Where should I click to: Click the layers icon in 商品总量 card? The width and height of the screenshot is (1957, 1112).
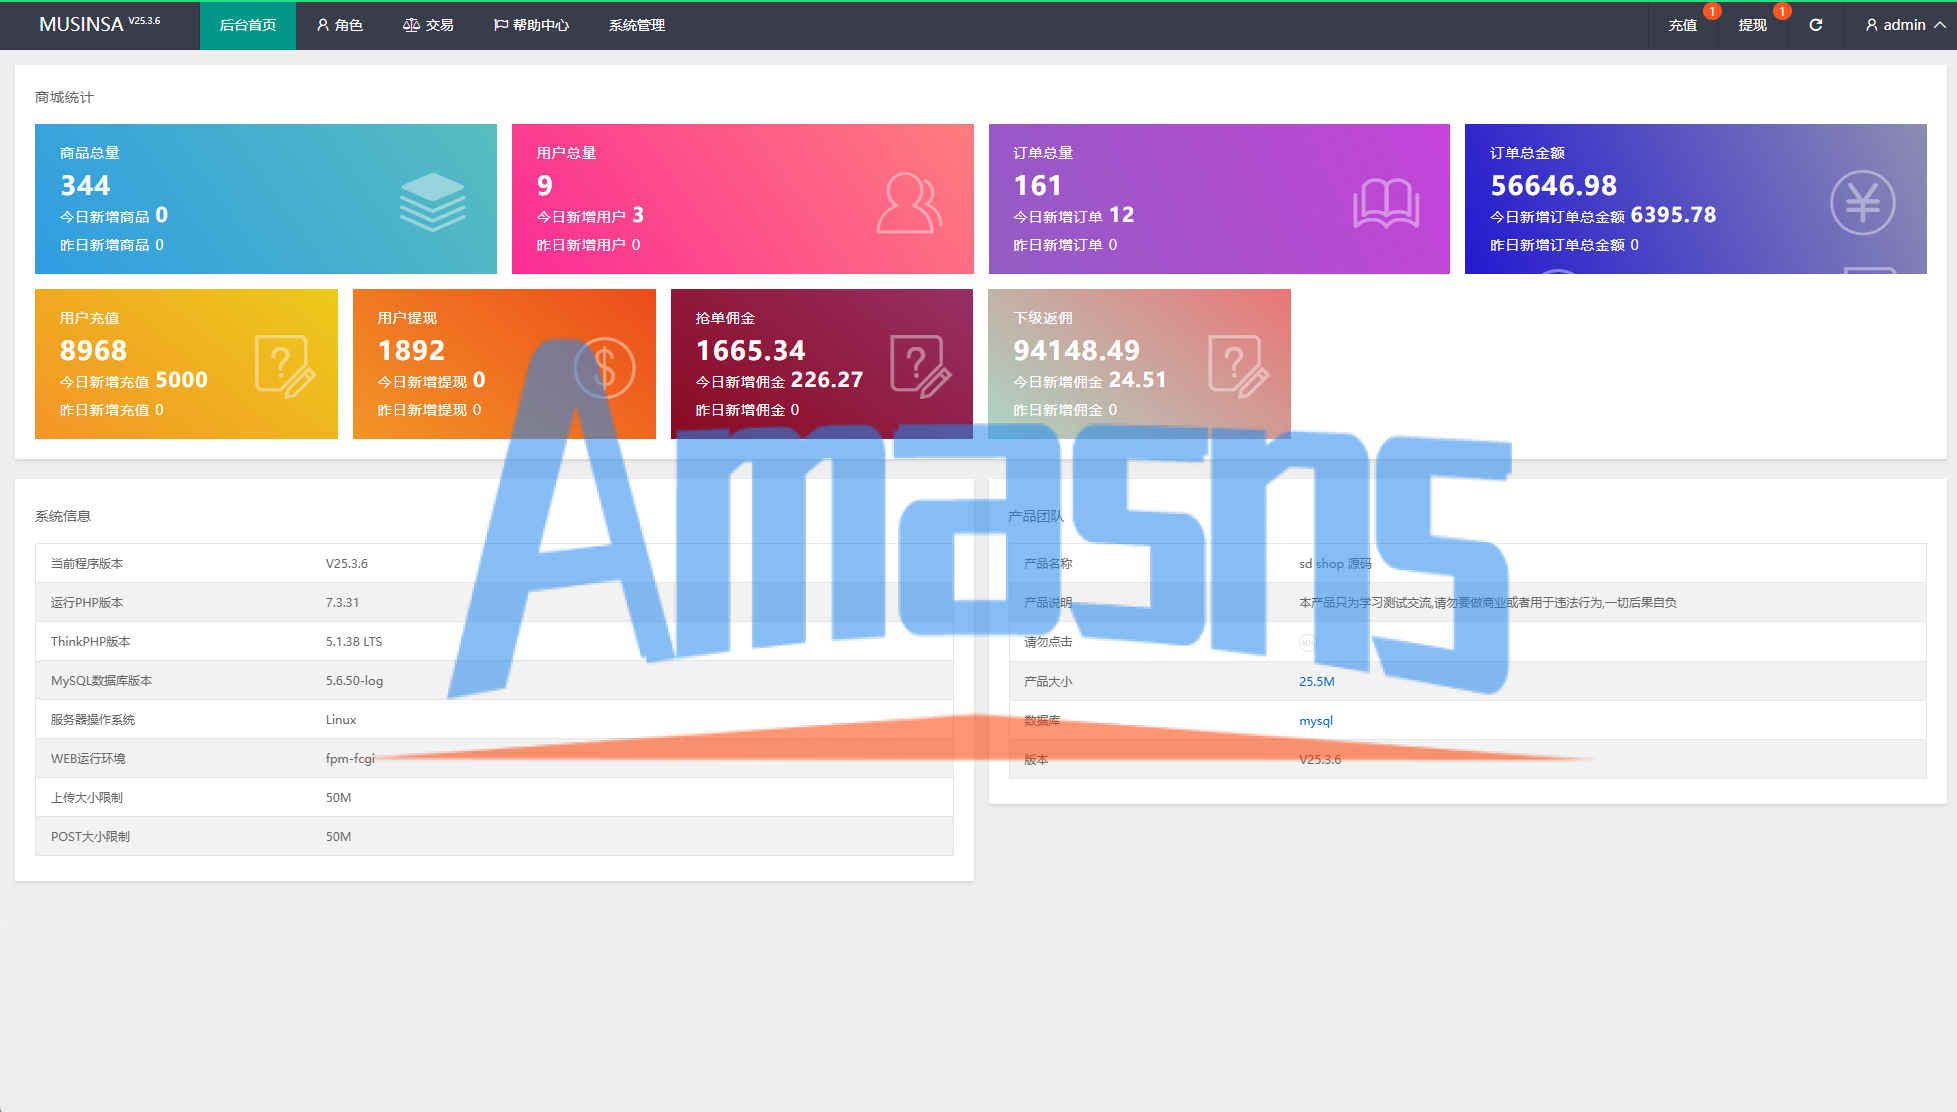pyautogui.click(x=432, y=201)
